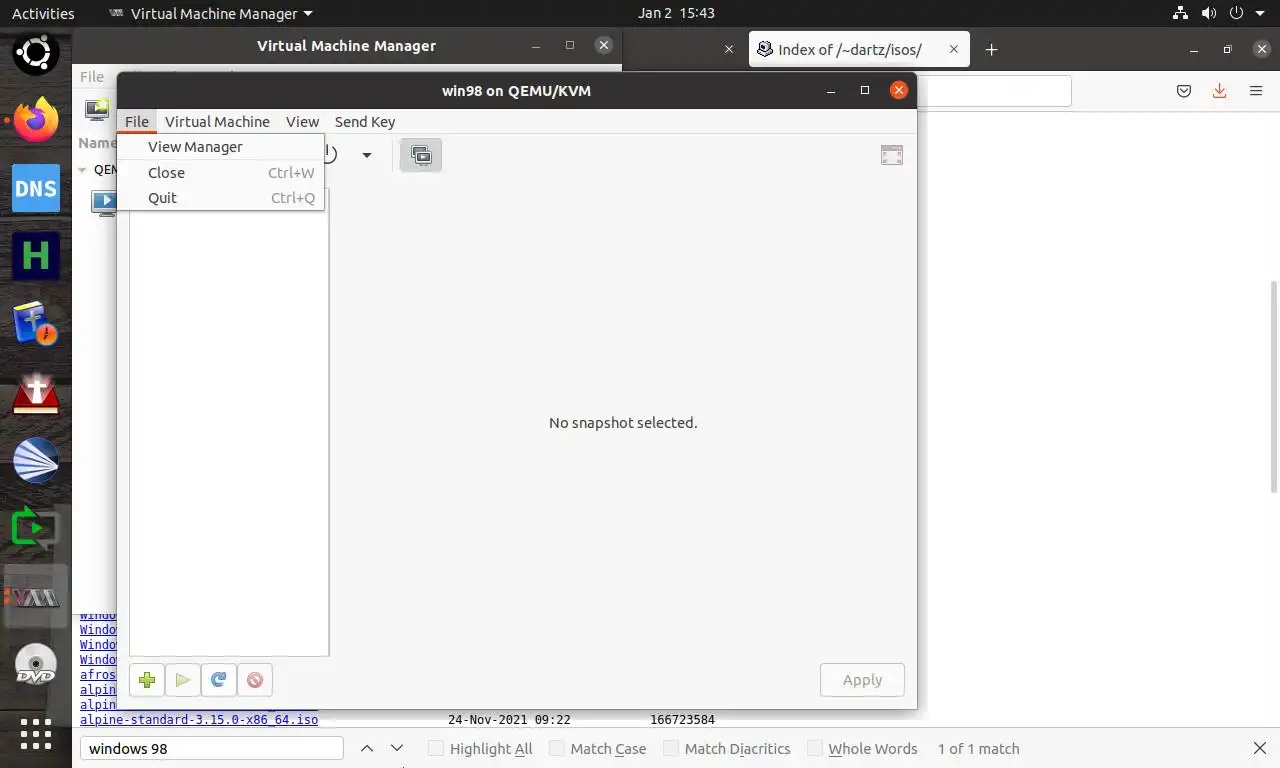
Task: Click the Virtual Machine Manager dock icon
Action: 36,597
